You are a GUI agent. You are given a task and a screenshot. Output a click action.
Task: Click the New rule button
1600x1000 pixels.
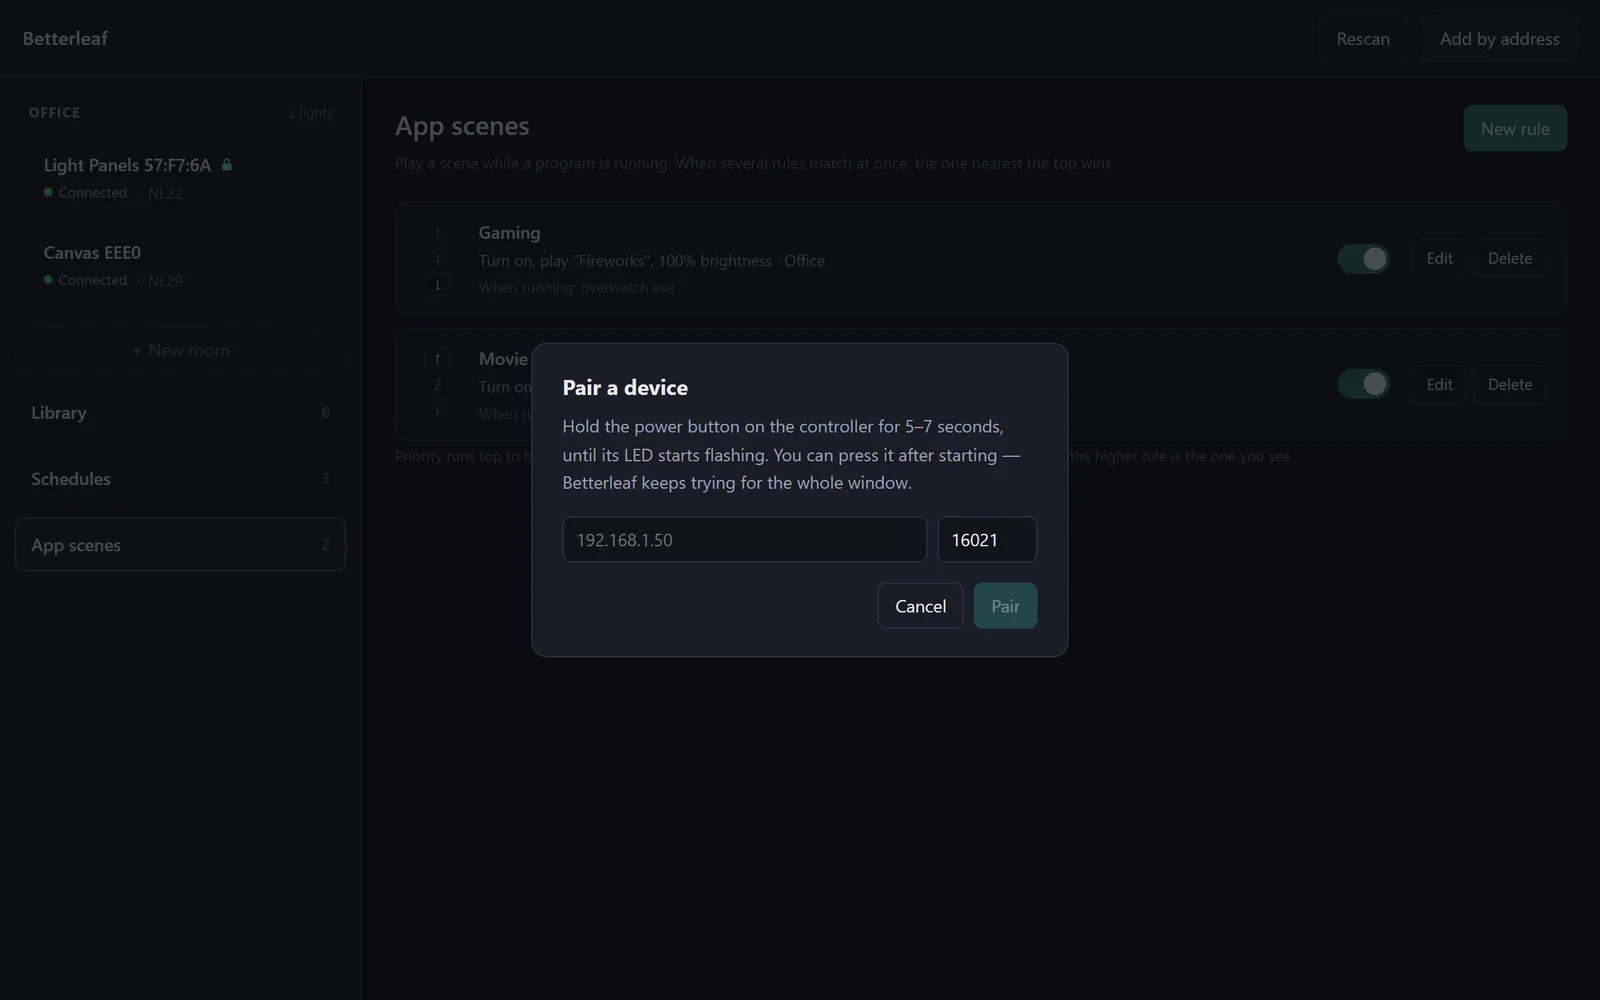pyautogui.click(x=1515, y=128)
